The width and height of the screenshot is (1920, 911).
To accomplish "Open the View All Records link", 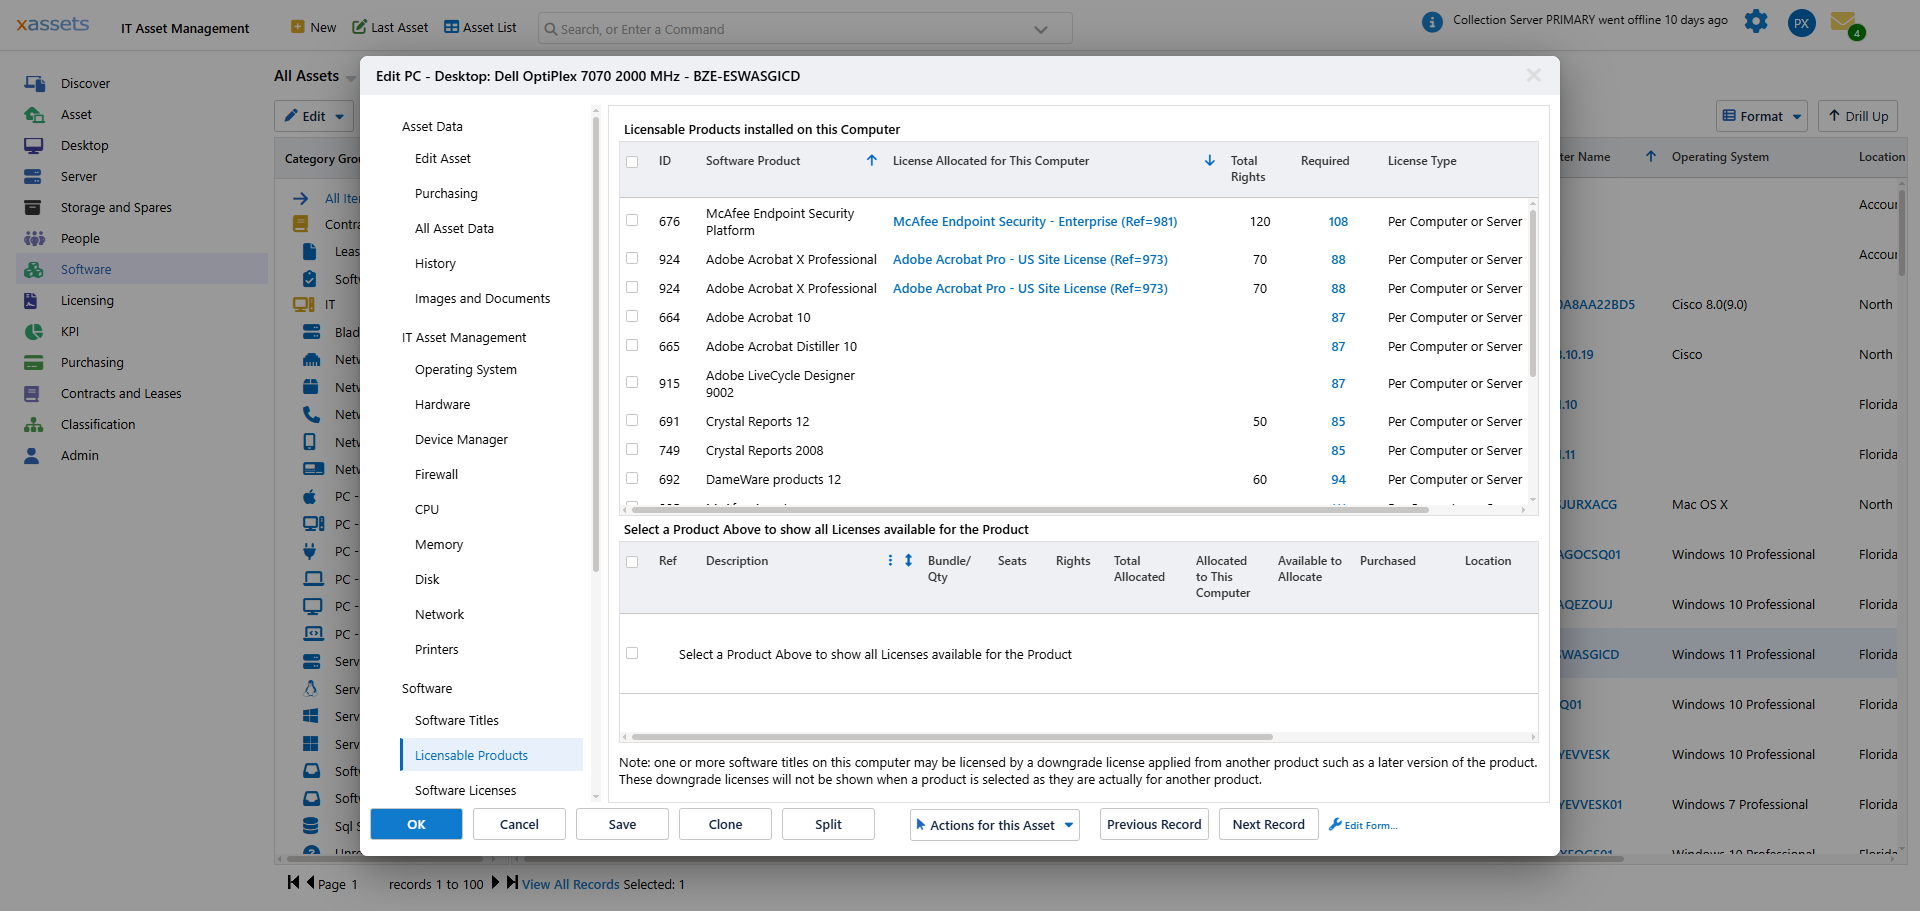I will (x=570, y=884).
